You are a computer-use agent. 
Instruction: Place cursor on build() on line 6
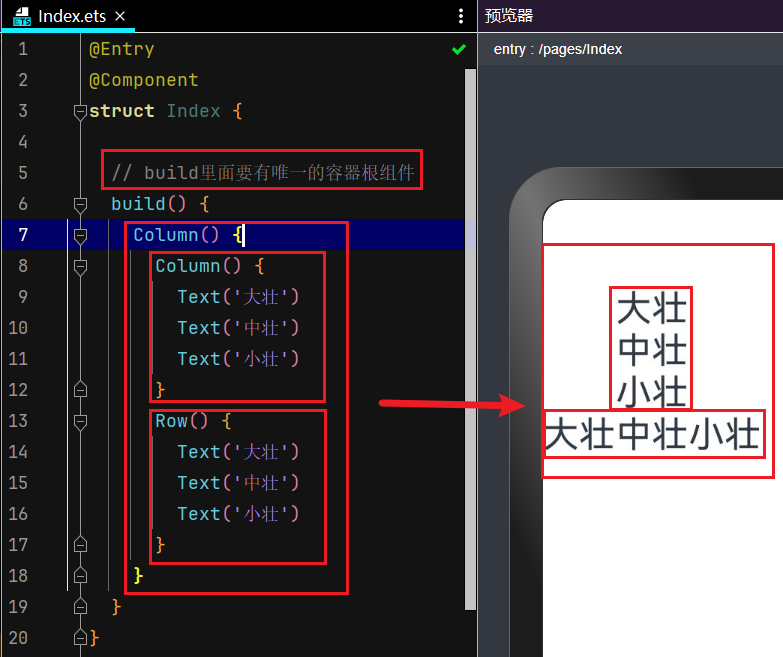[148, 204]
